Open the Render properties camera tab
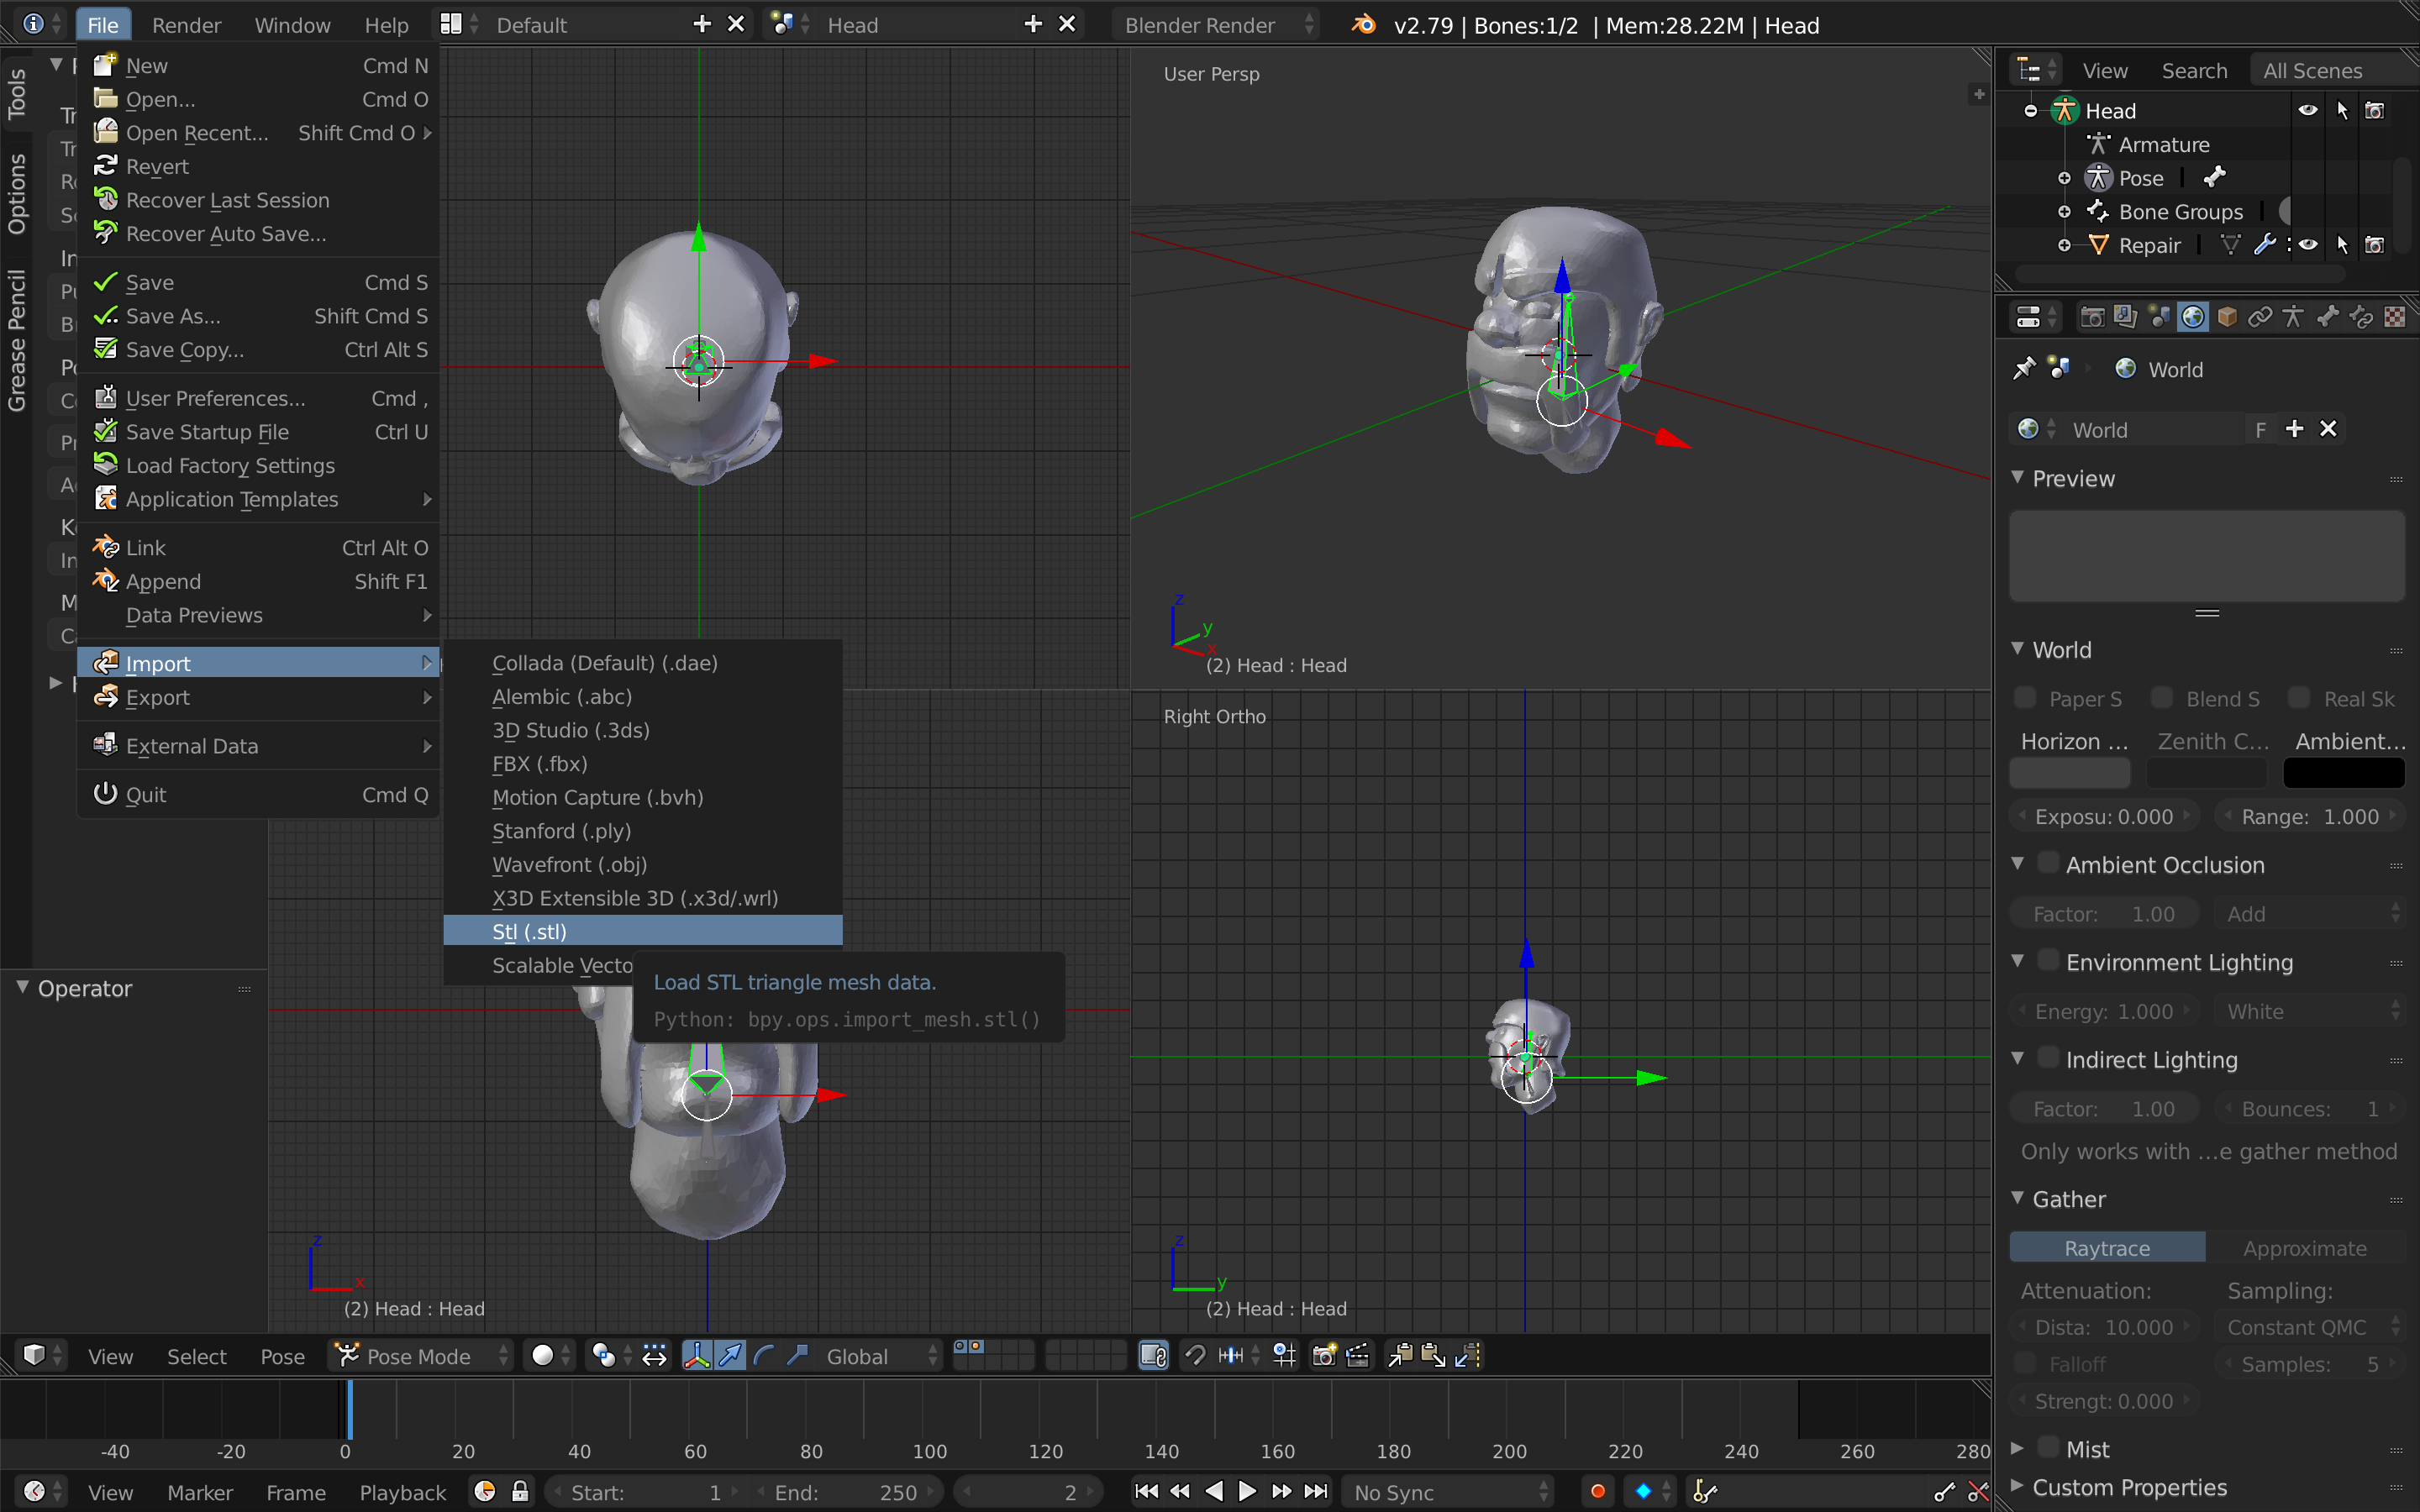This screenshot has height=1512, width=2420. pos(2091,318)
